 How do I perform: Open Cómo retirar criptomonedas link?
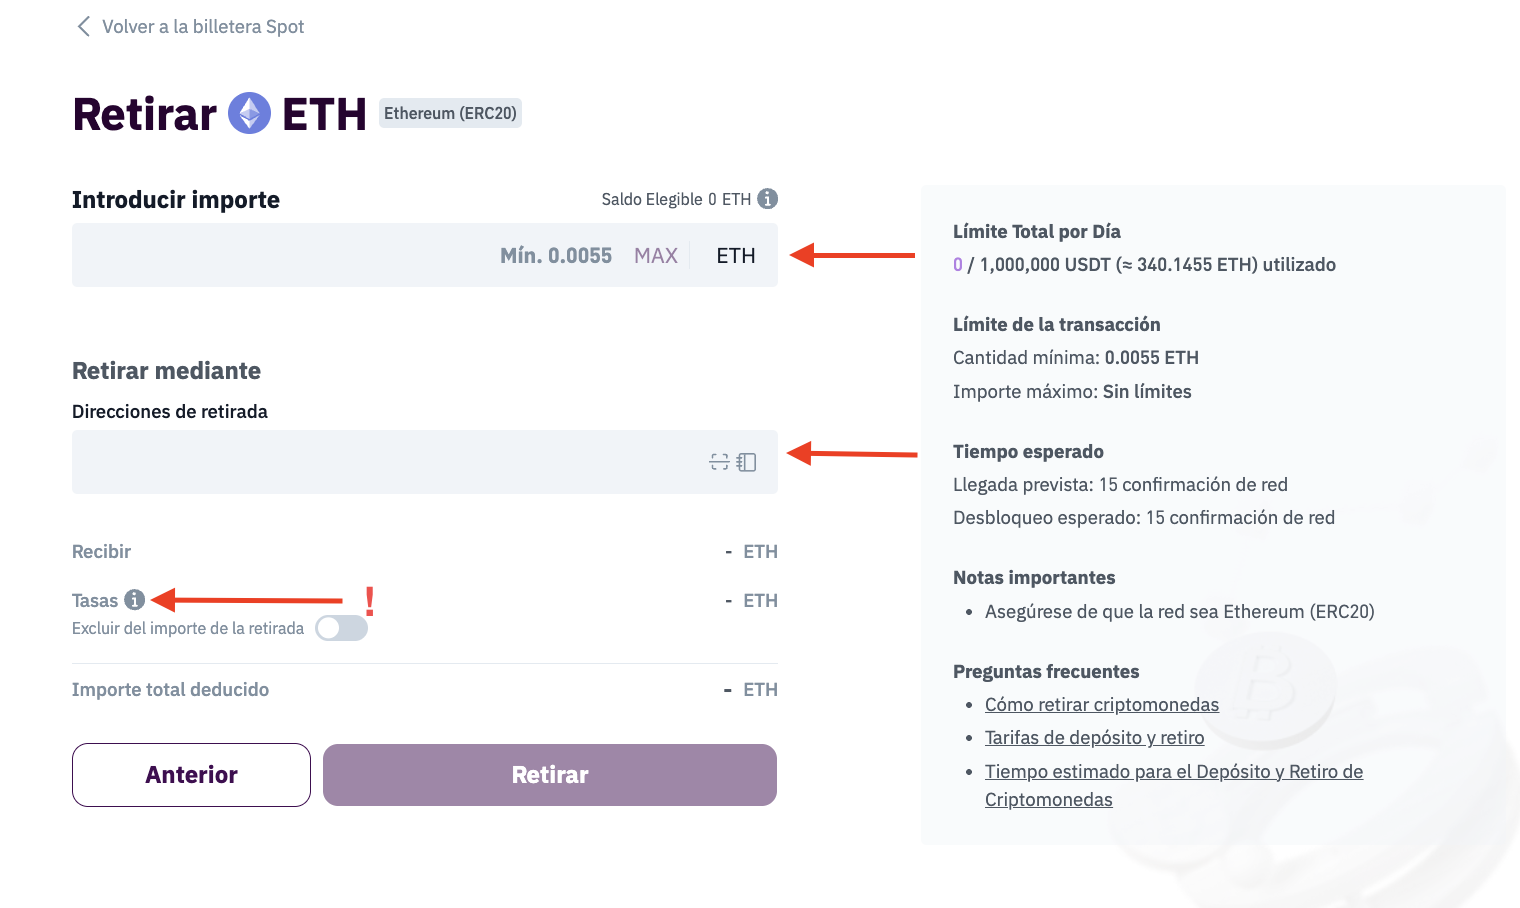tap(1101, 705)
